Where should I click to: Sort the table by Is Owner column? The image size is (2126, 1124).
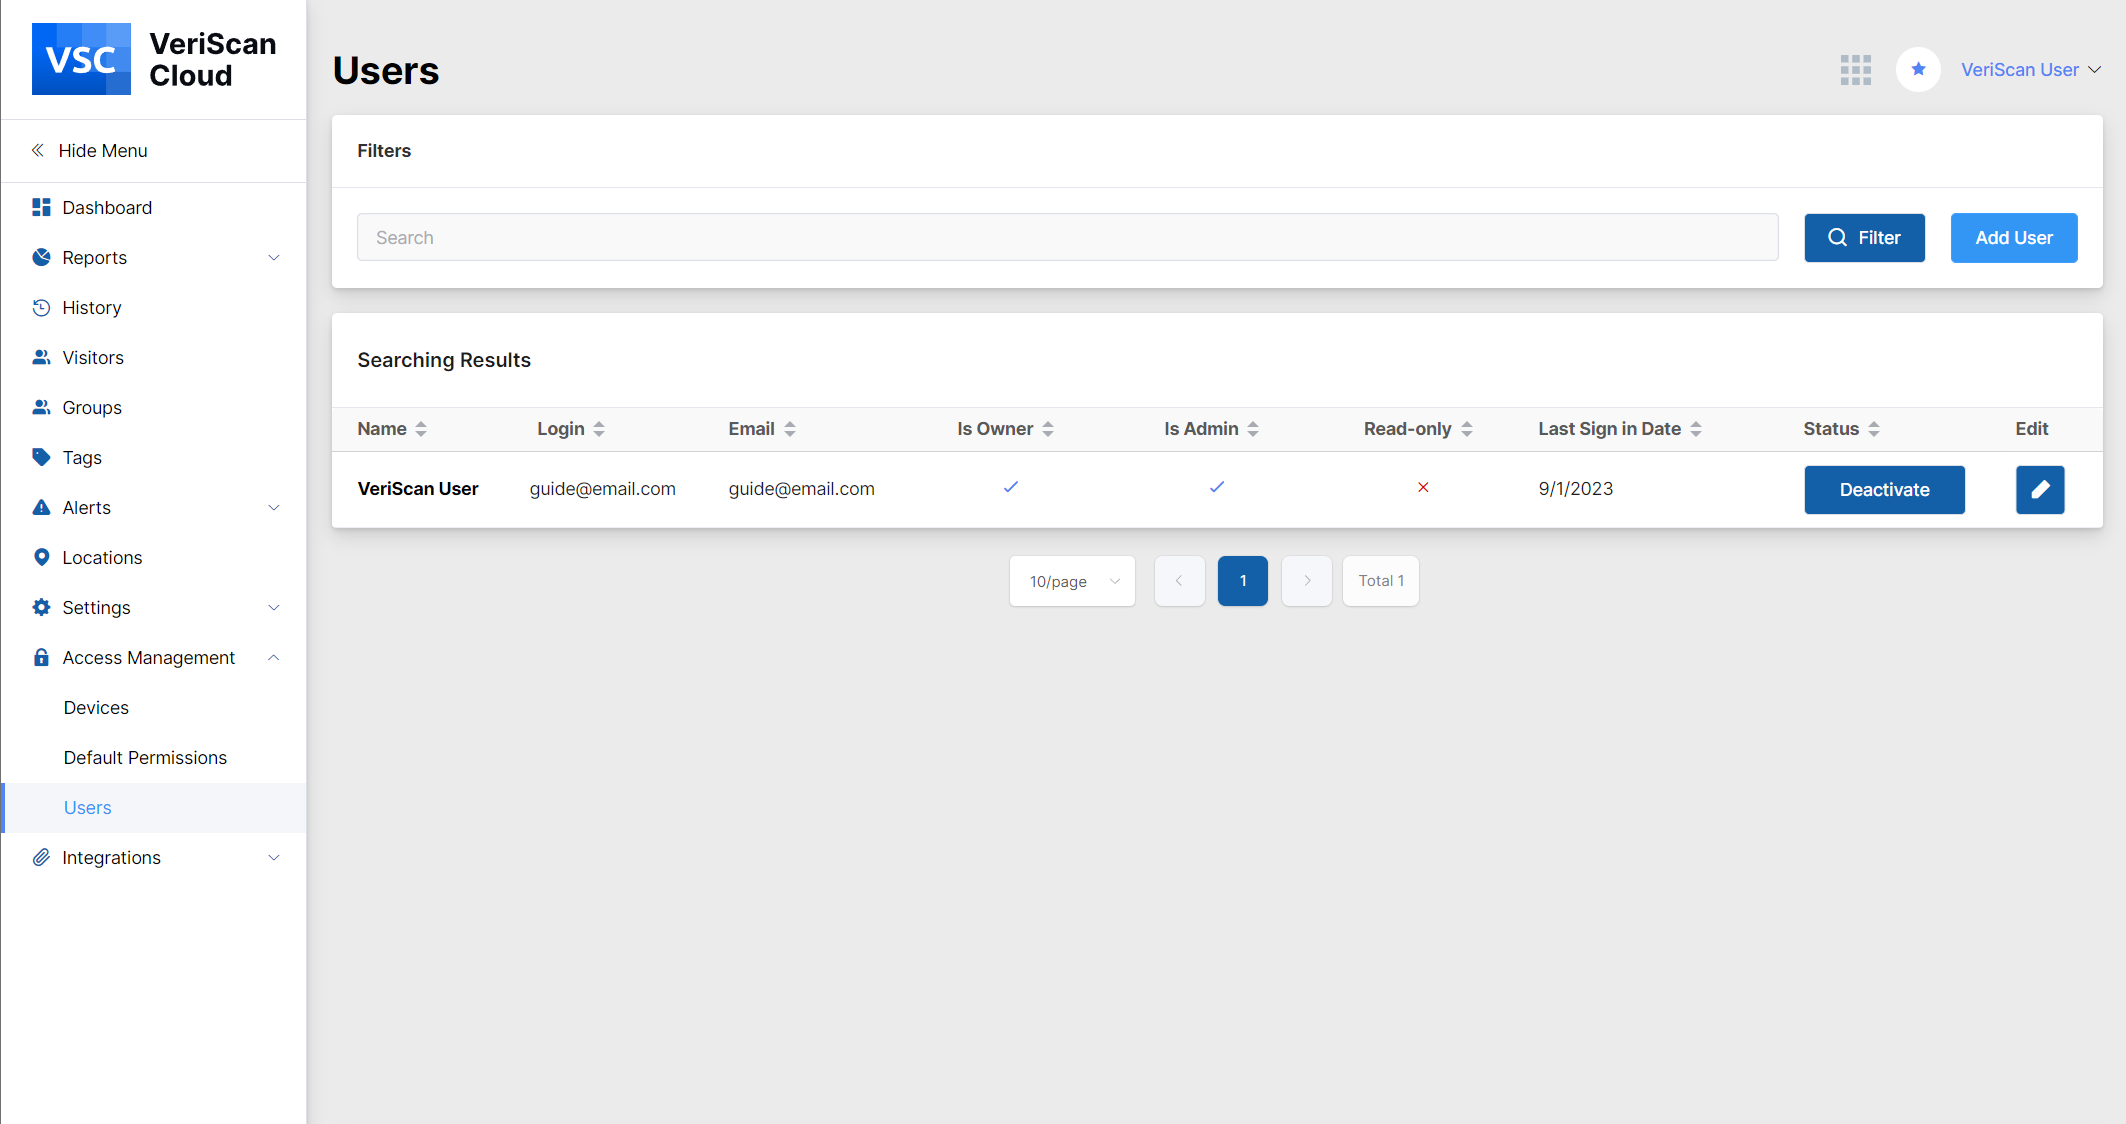coord(1048,429)
